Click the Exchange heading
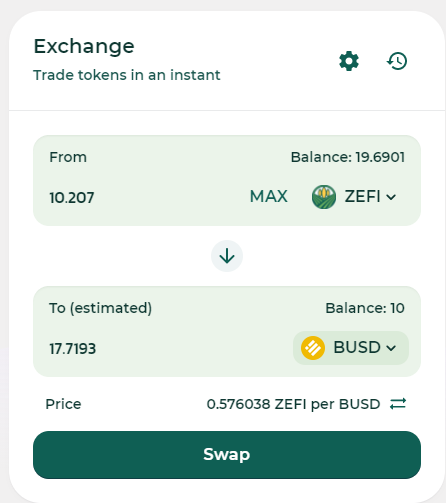The height and width of the screenshot is (503, 446). coord(84,46)
